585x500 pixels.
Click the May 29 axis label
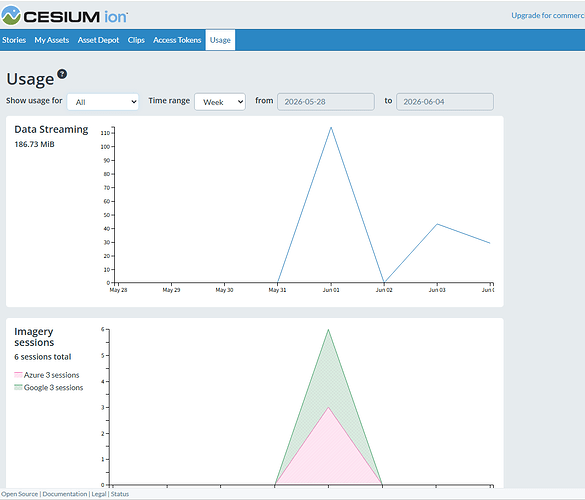[171, 290]
